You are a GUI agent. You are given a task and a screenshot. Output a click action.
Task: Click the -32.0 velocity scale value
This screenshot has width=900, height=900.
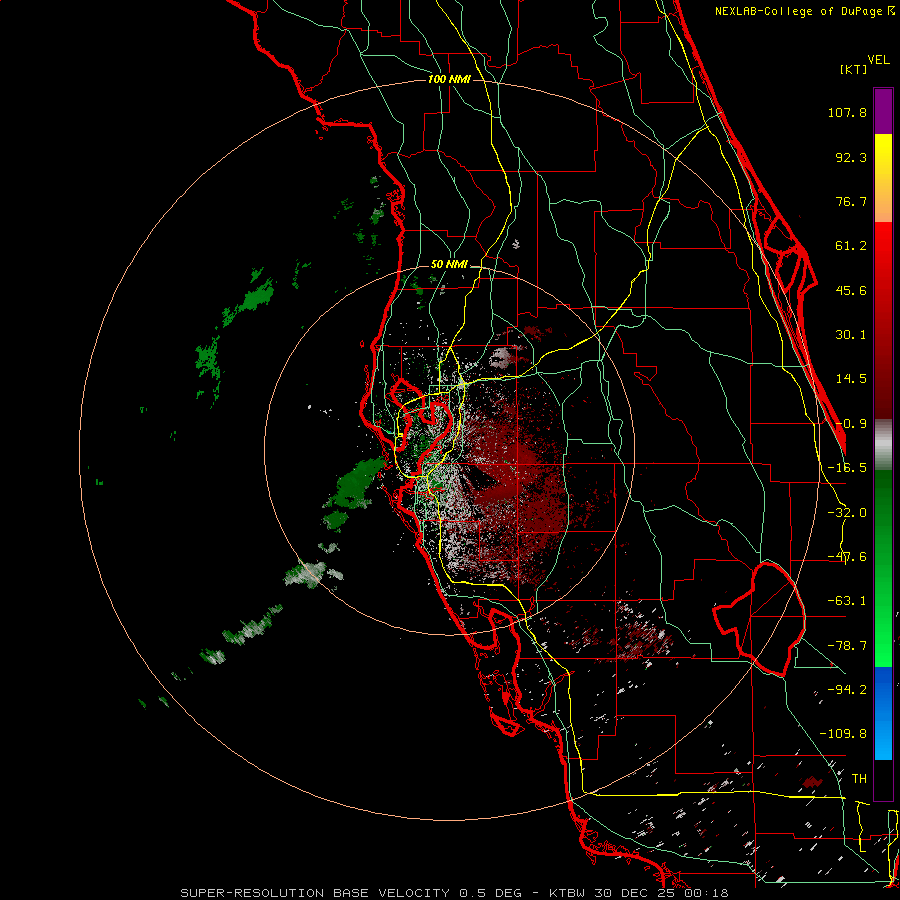[x=847, y=513]
